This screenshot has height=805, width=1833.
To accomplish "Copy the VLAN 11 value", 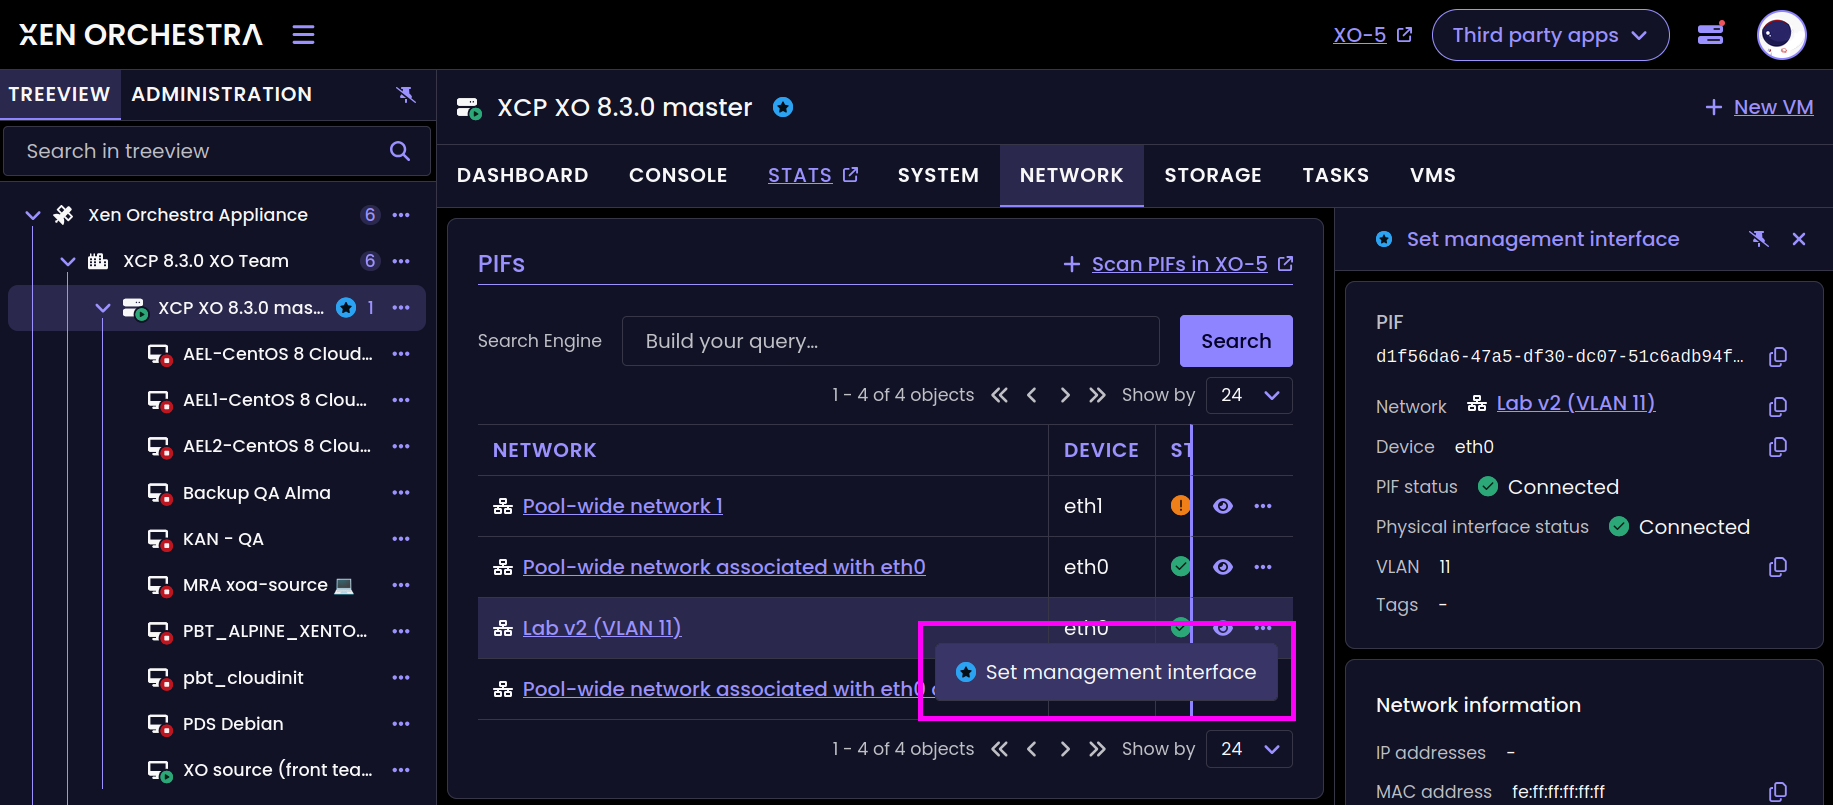I will [x=1778, y=567].
